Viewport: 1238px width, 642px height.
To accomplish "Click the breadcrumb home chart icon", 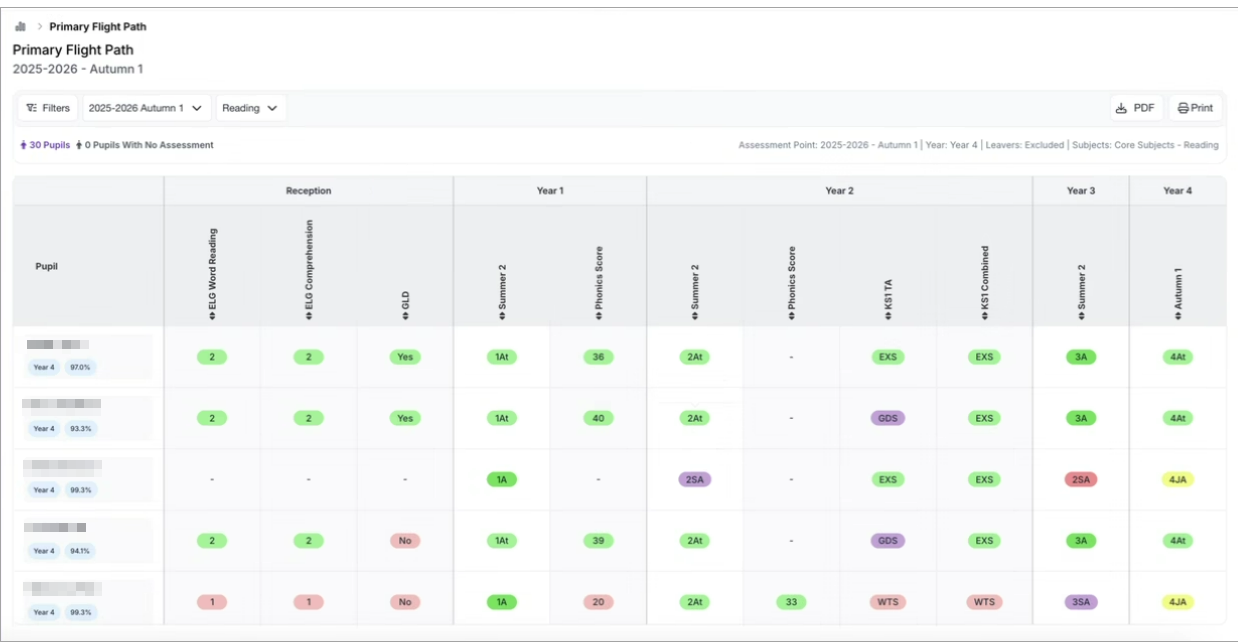I will coord(20,27).
